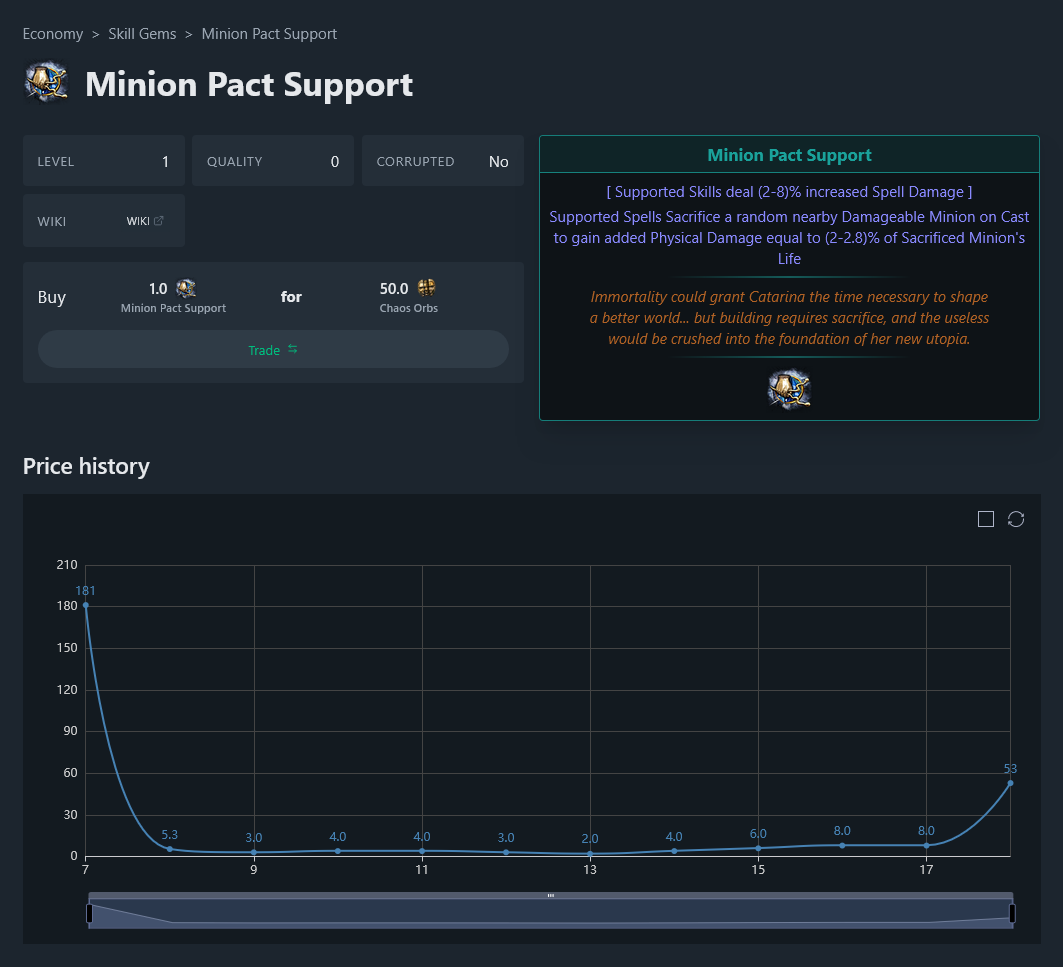Click the Minion Pact gem icon in Buy row
This screenshot has width=1063, height=967.
click(186, 288)
